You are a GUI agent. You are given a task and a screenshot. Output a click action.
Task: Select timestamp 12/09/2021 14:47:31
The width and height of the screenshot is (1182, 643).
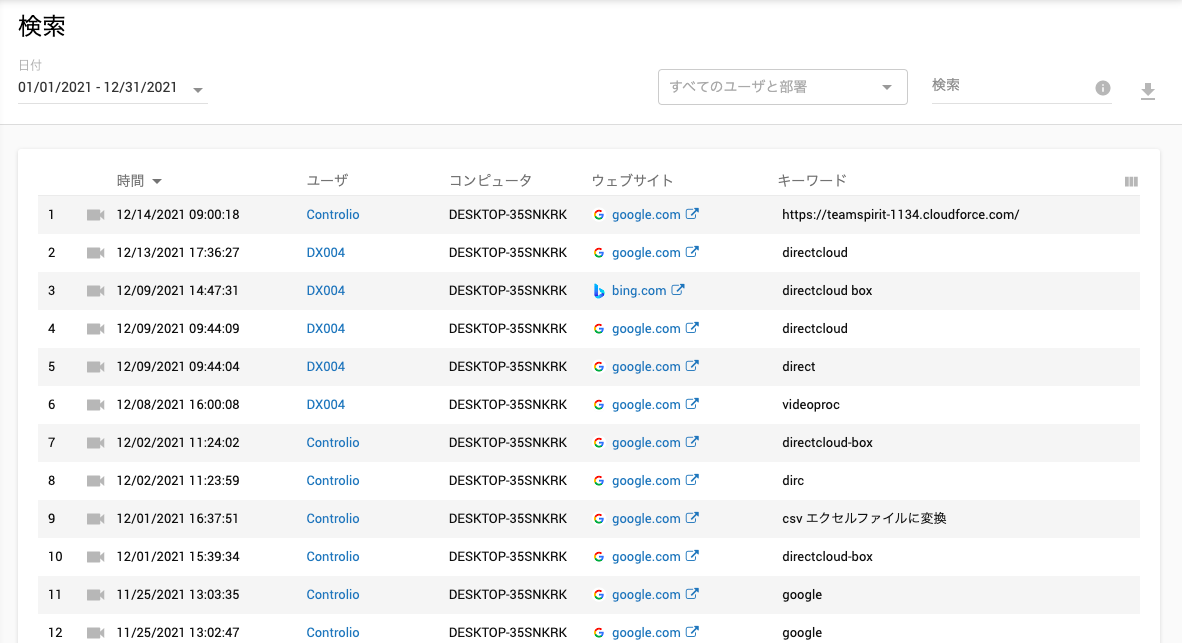[178, 291]
